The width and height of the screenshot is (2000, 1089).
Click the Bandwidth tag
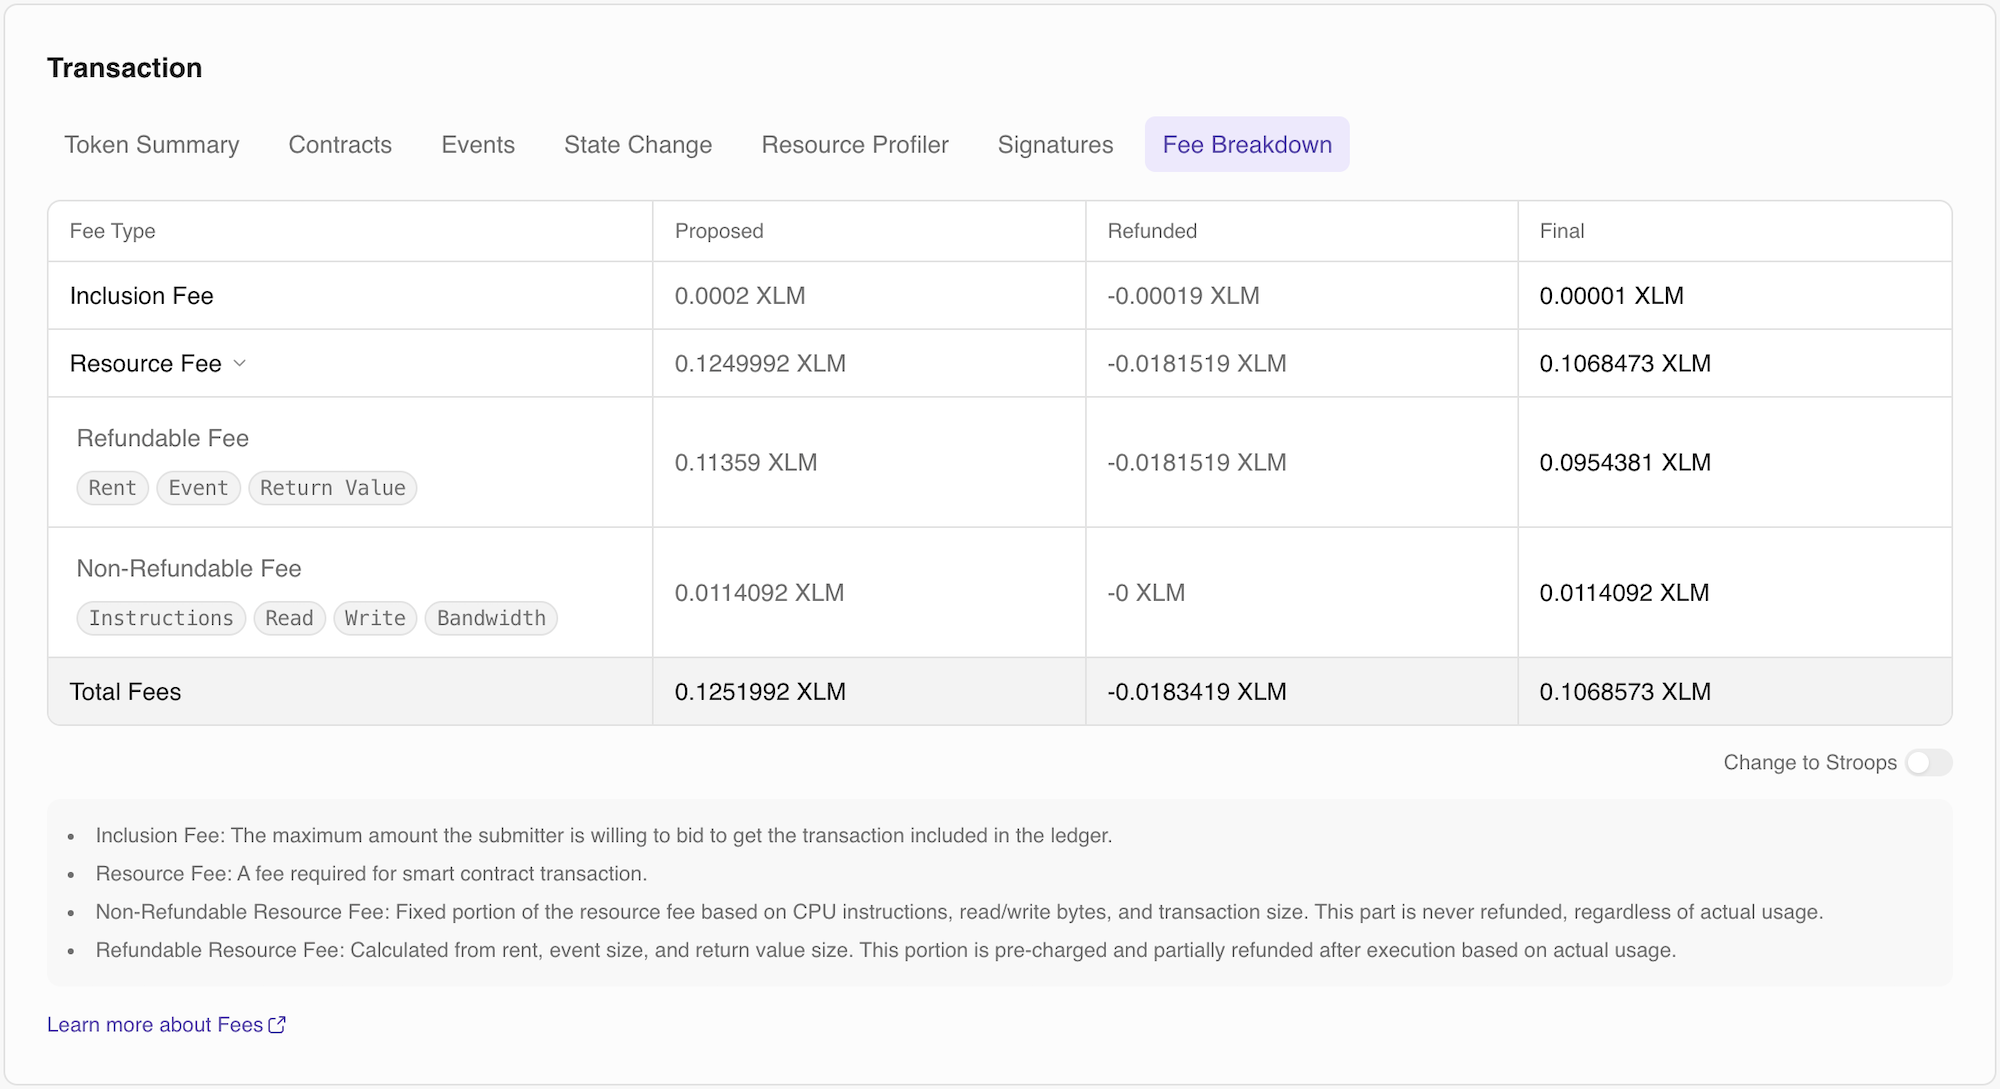pyautogui.click(x=490, y=618)
